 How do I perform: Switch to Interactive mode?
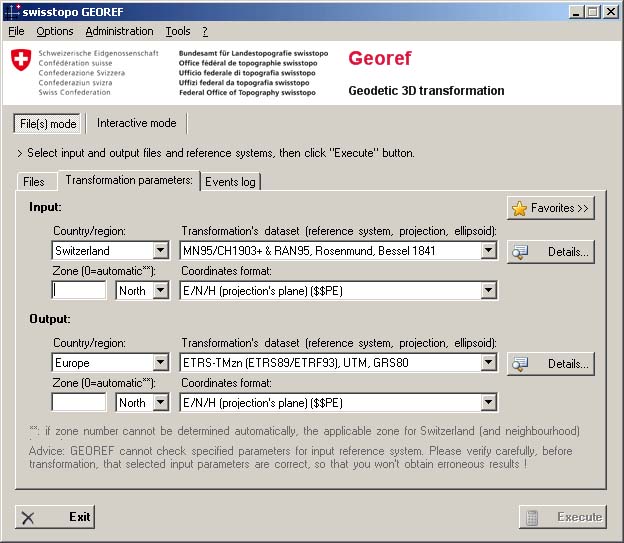[x=136, y=123]
